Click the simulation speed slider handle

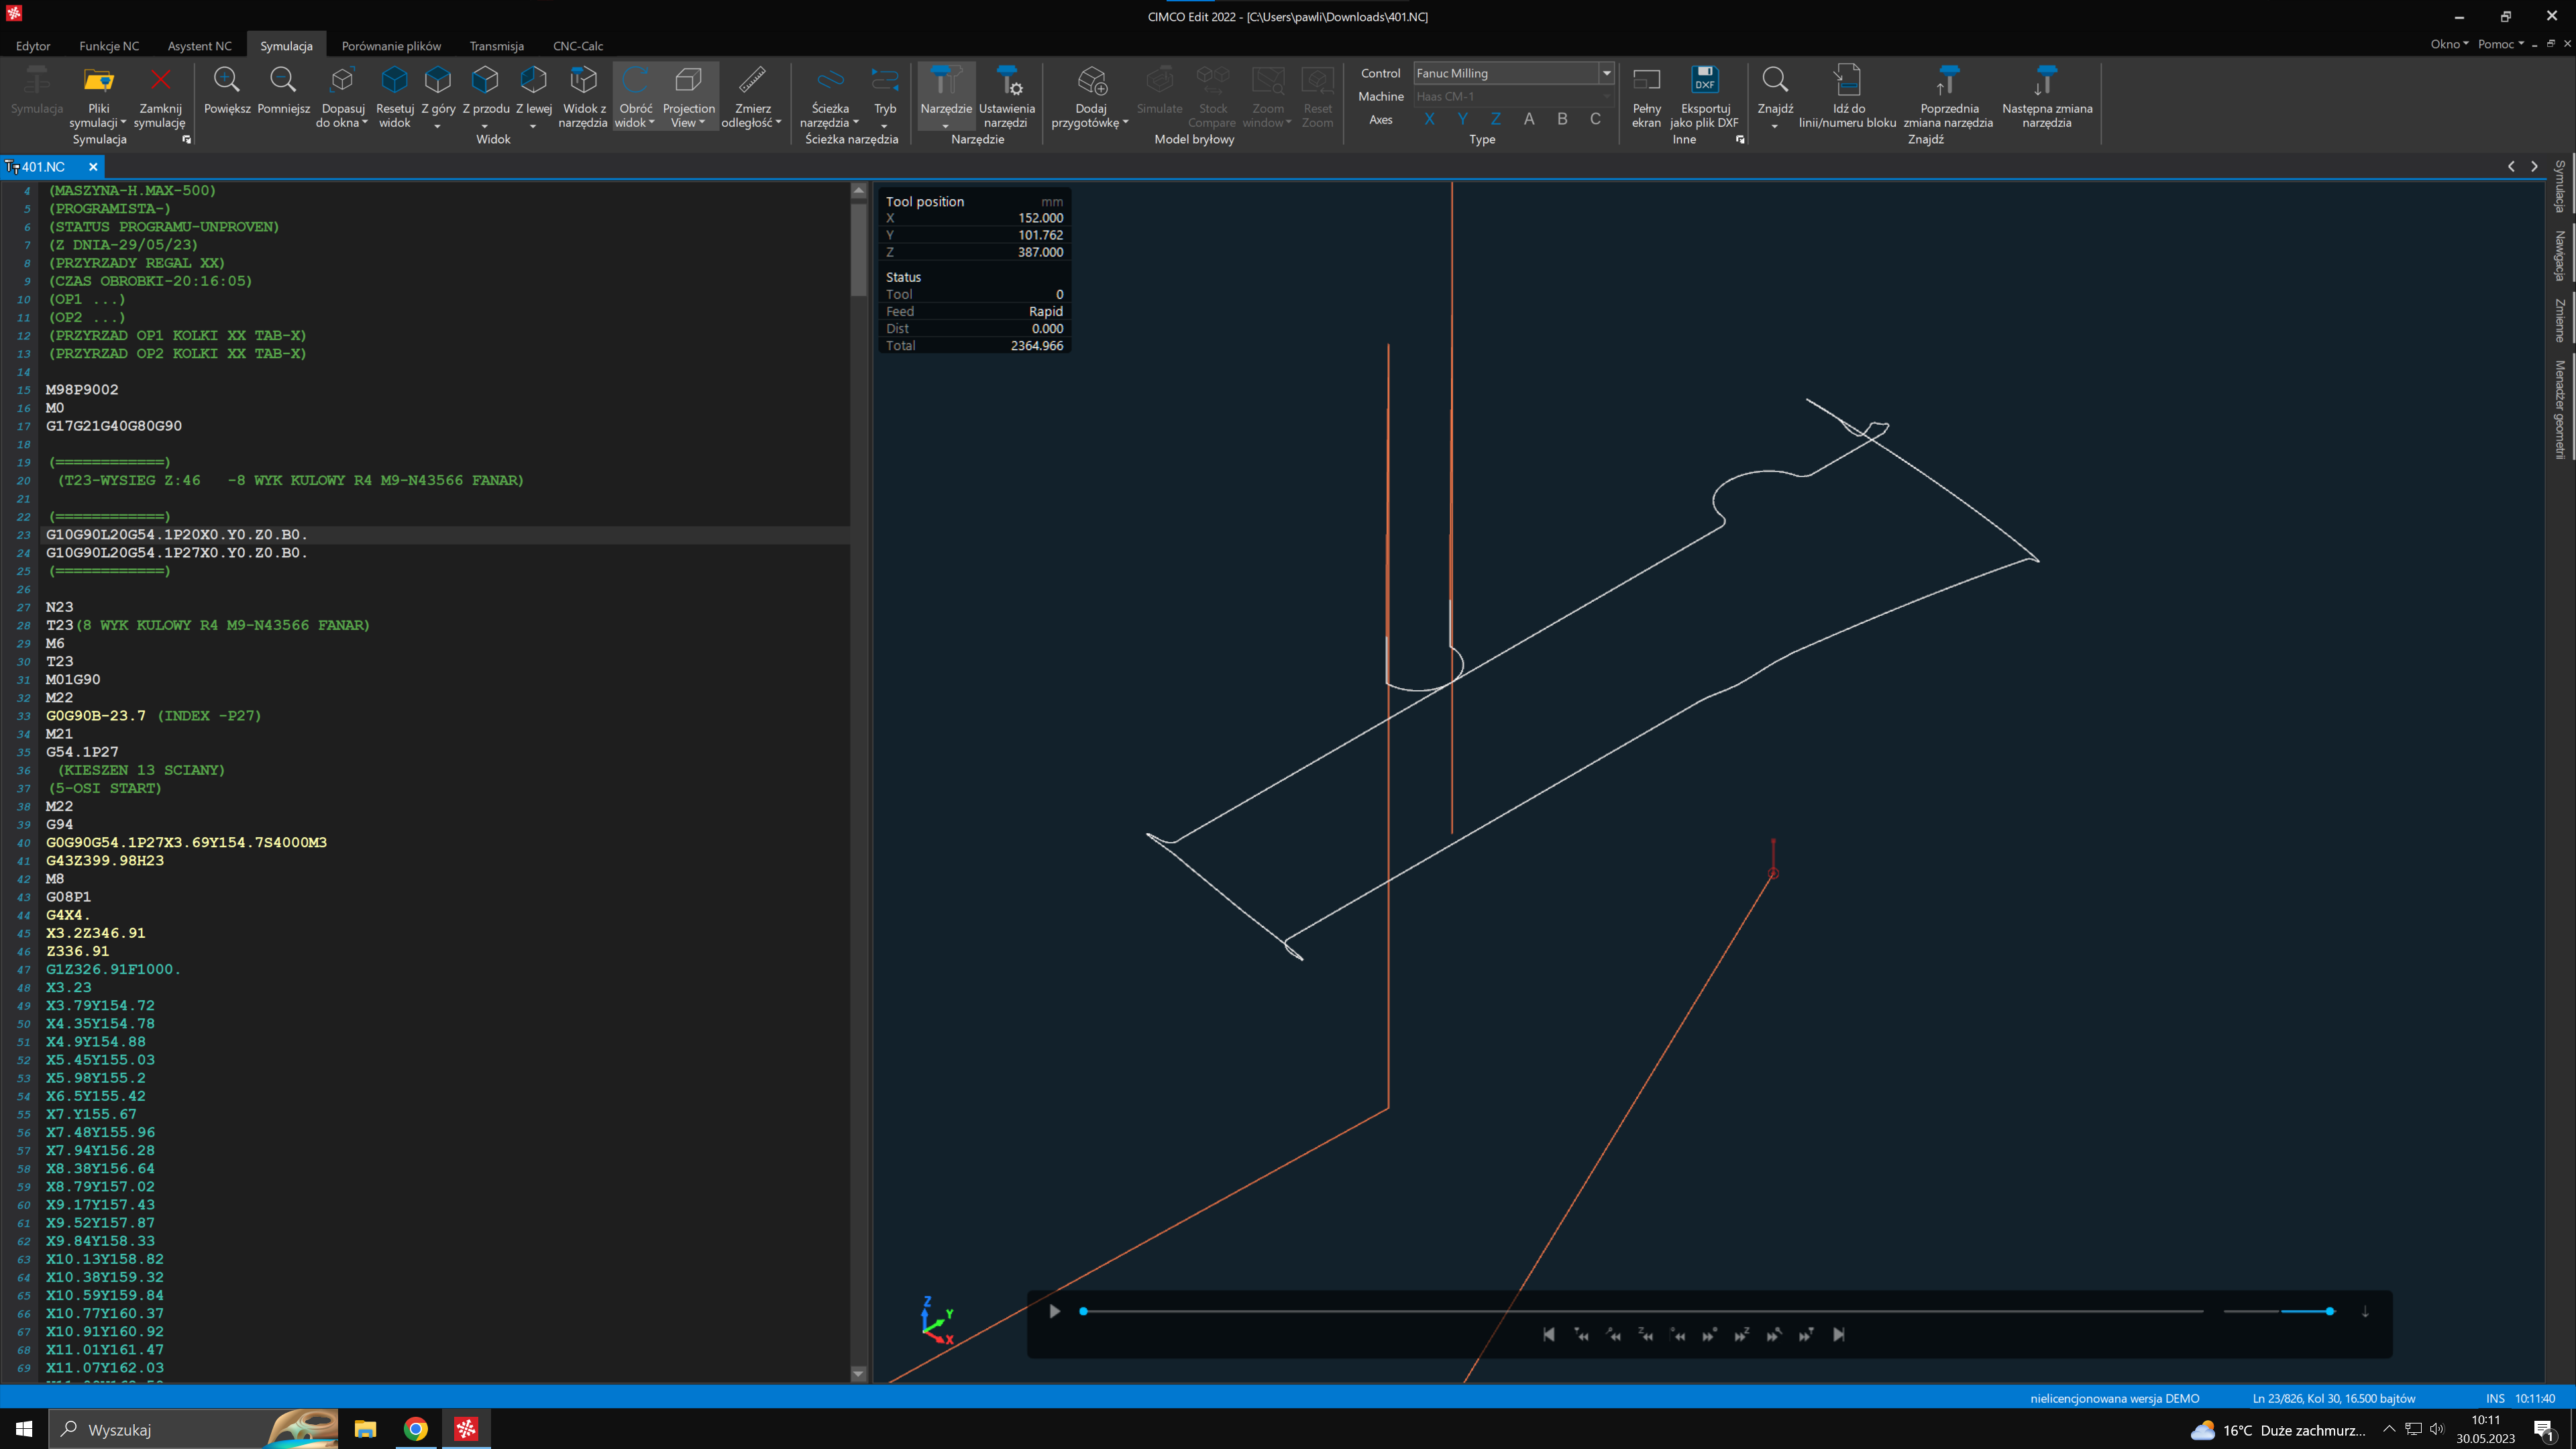click(2330, 1311)
